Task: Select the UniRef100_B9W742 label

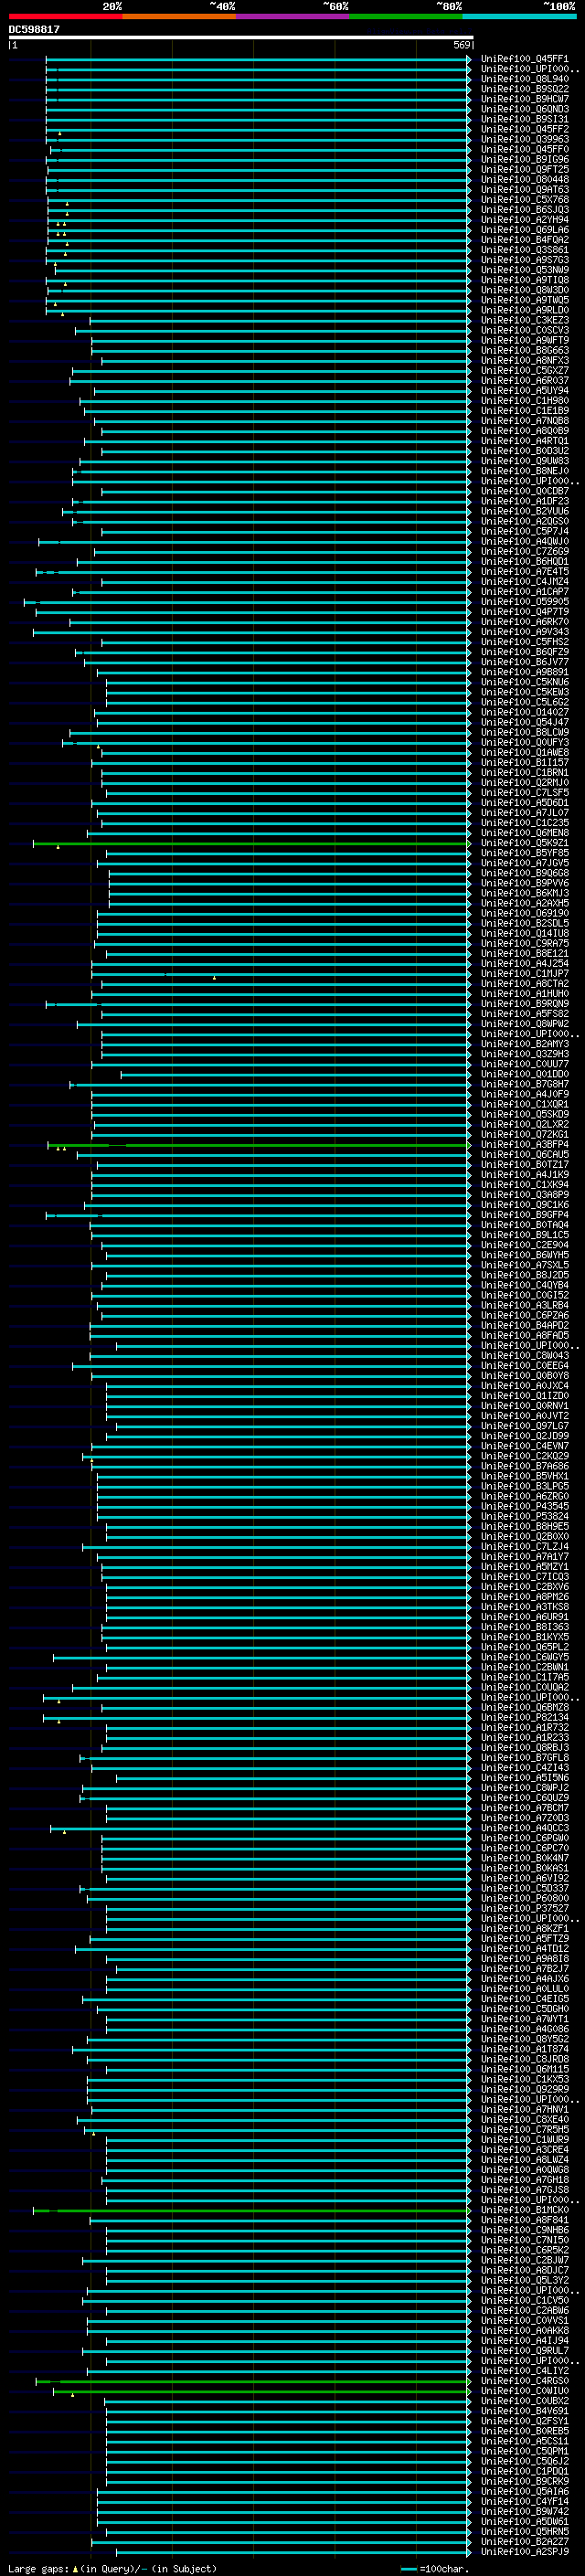Action: pos(524,2512)
